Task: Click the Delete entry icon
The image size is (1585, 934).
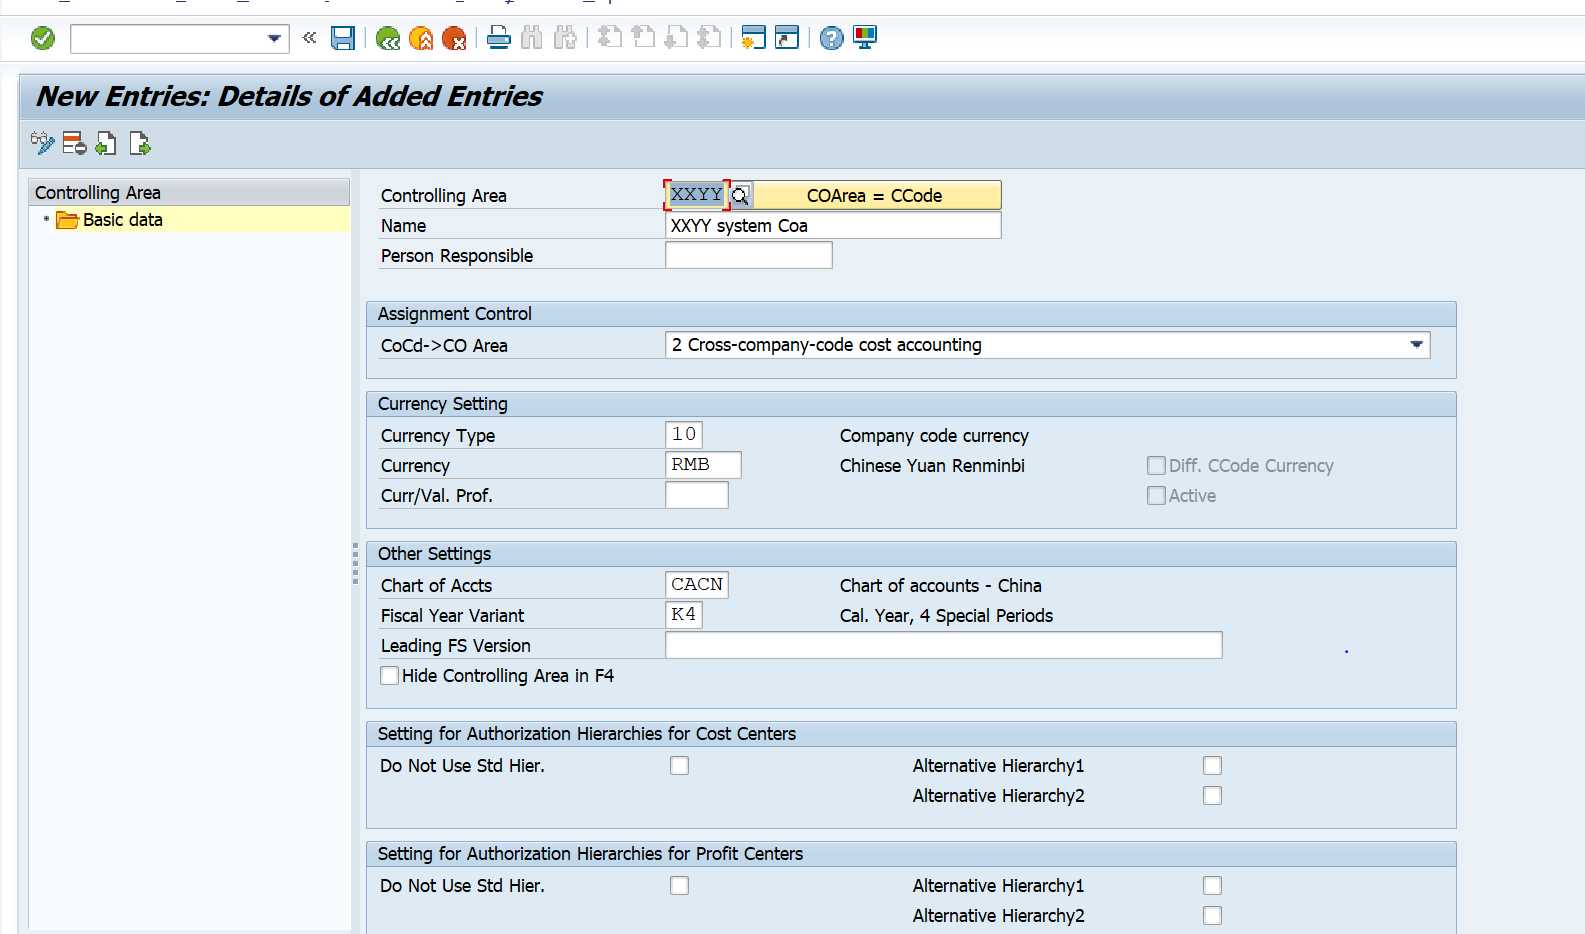Action: (x=74, y=144)
